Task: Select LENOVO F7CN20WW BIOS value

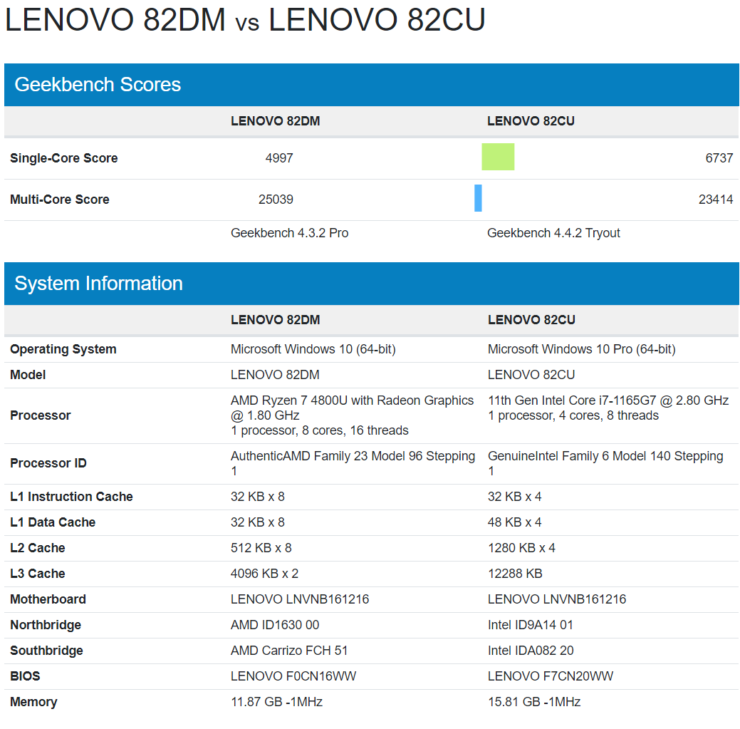Action: point(550,676)
